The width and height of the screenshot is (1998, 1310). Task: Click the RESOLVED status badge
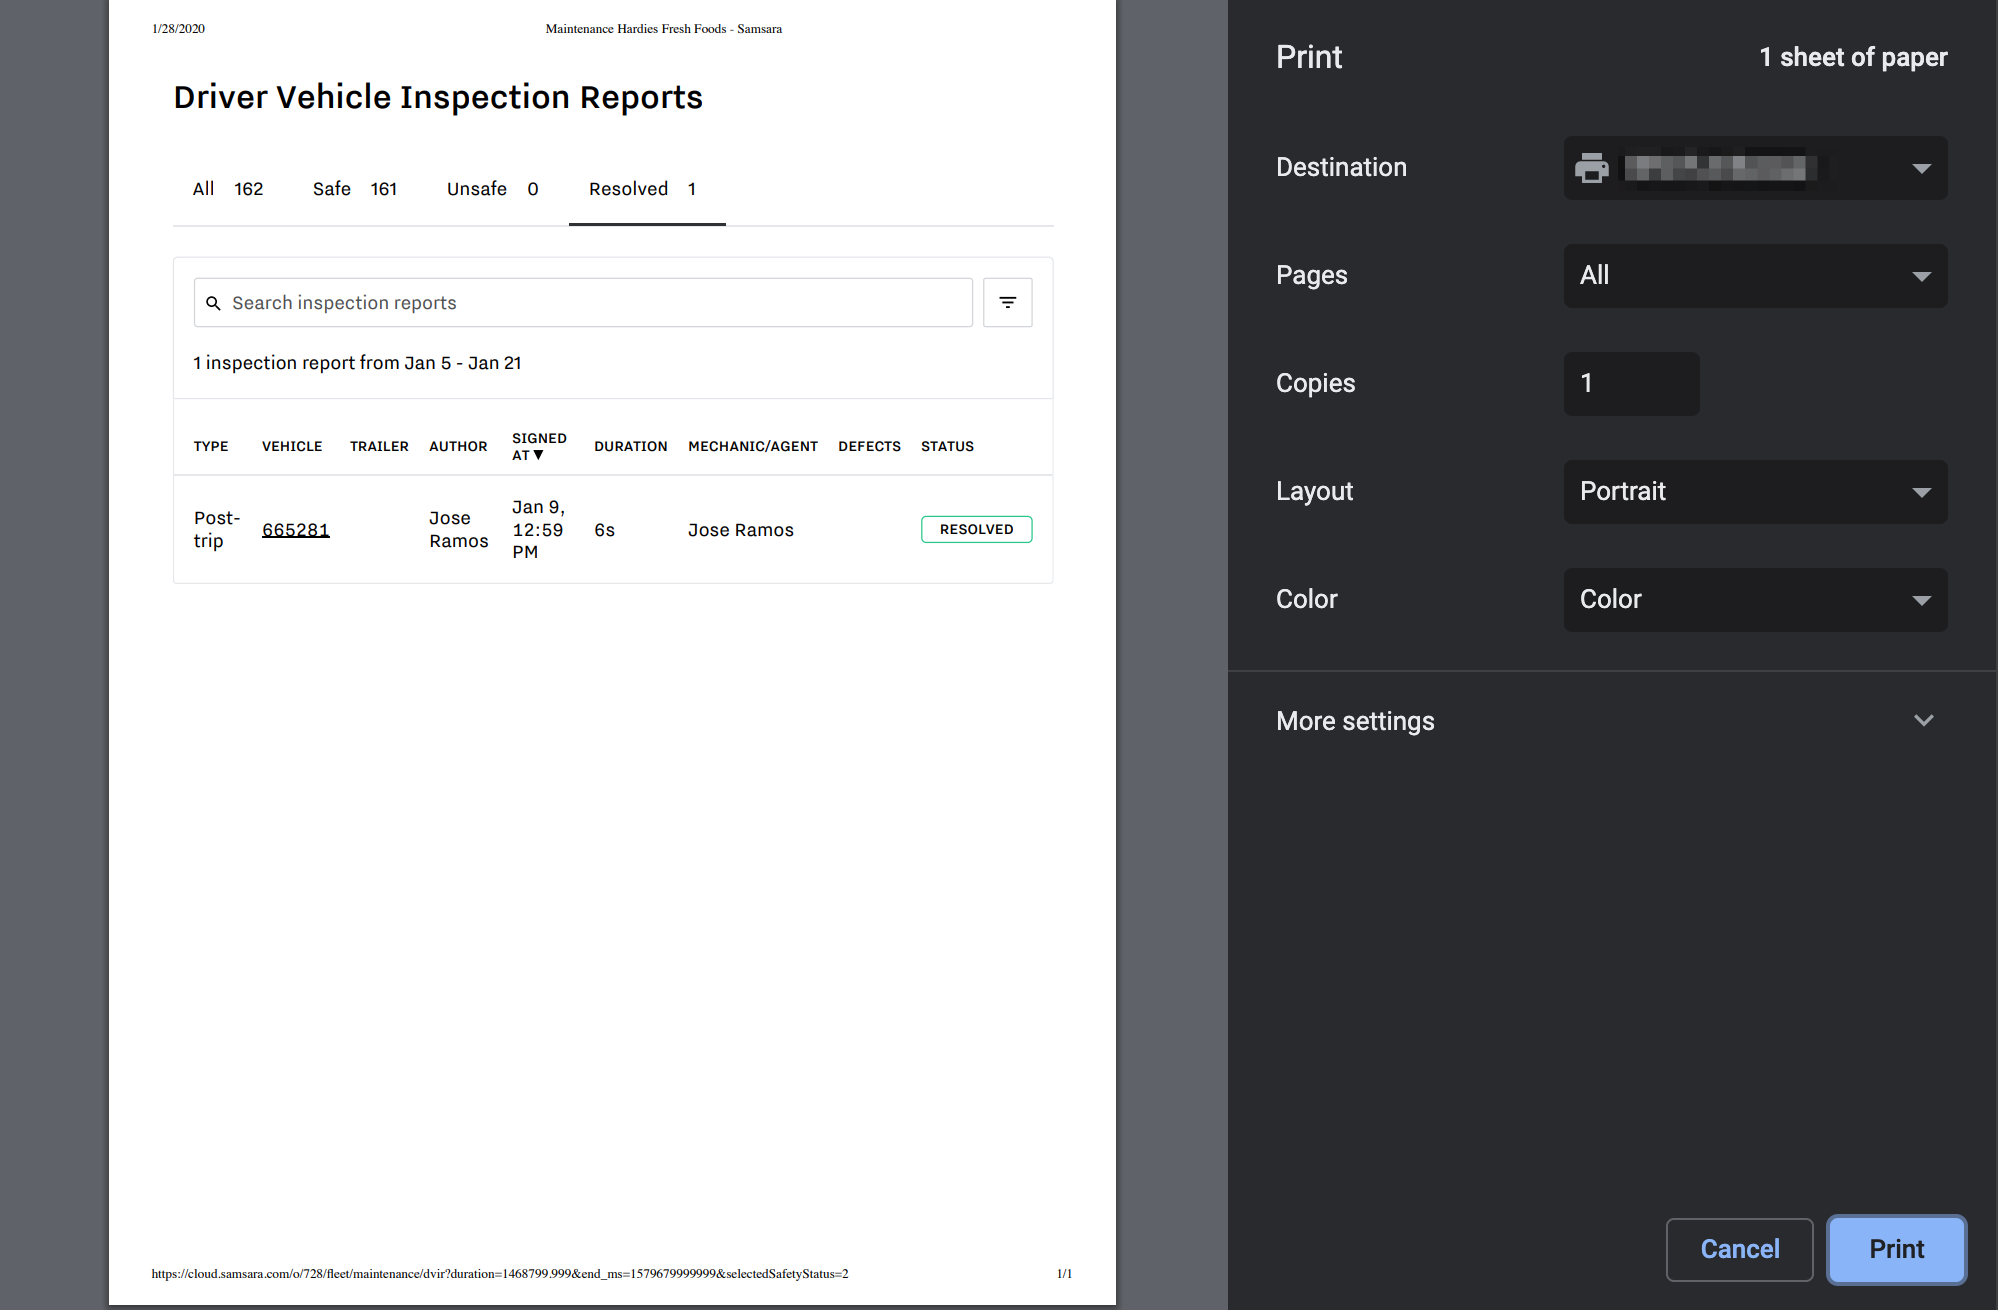976,530
